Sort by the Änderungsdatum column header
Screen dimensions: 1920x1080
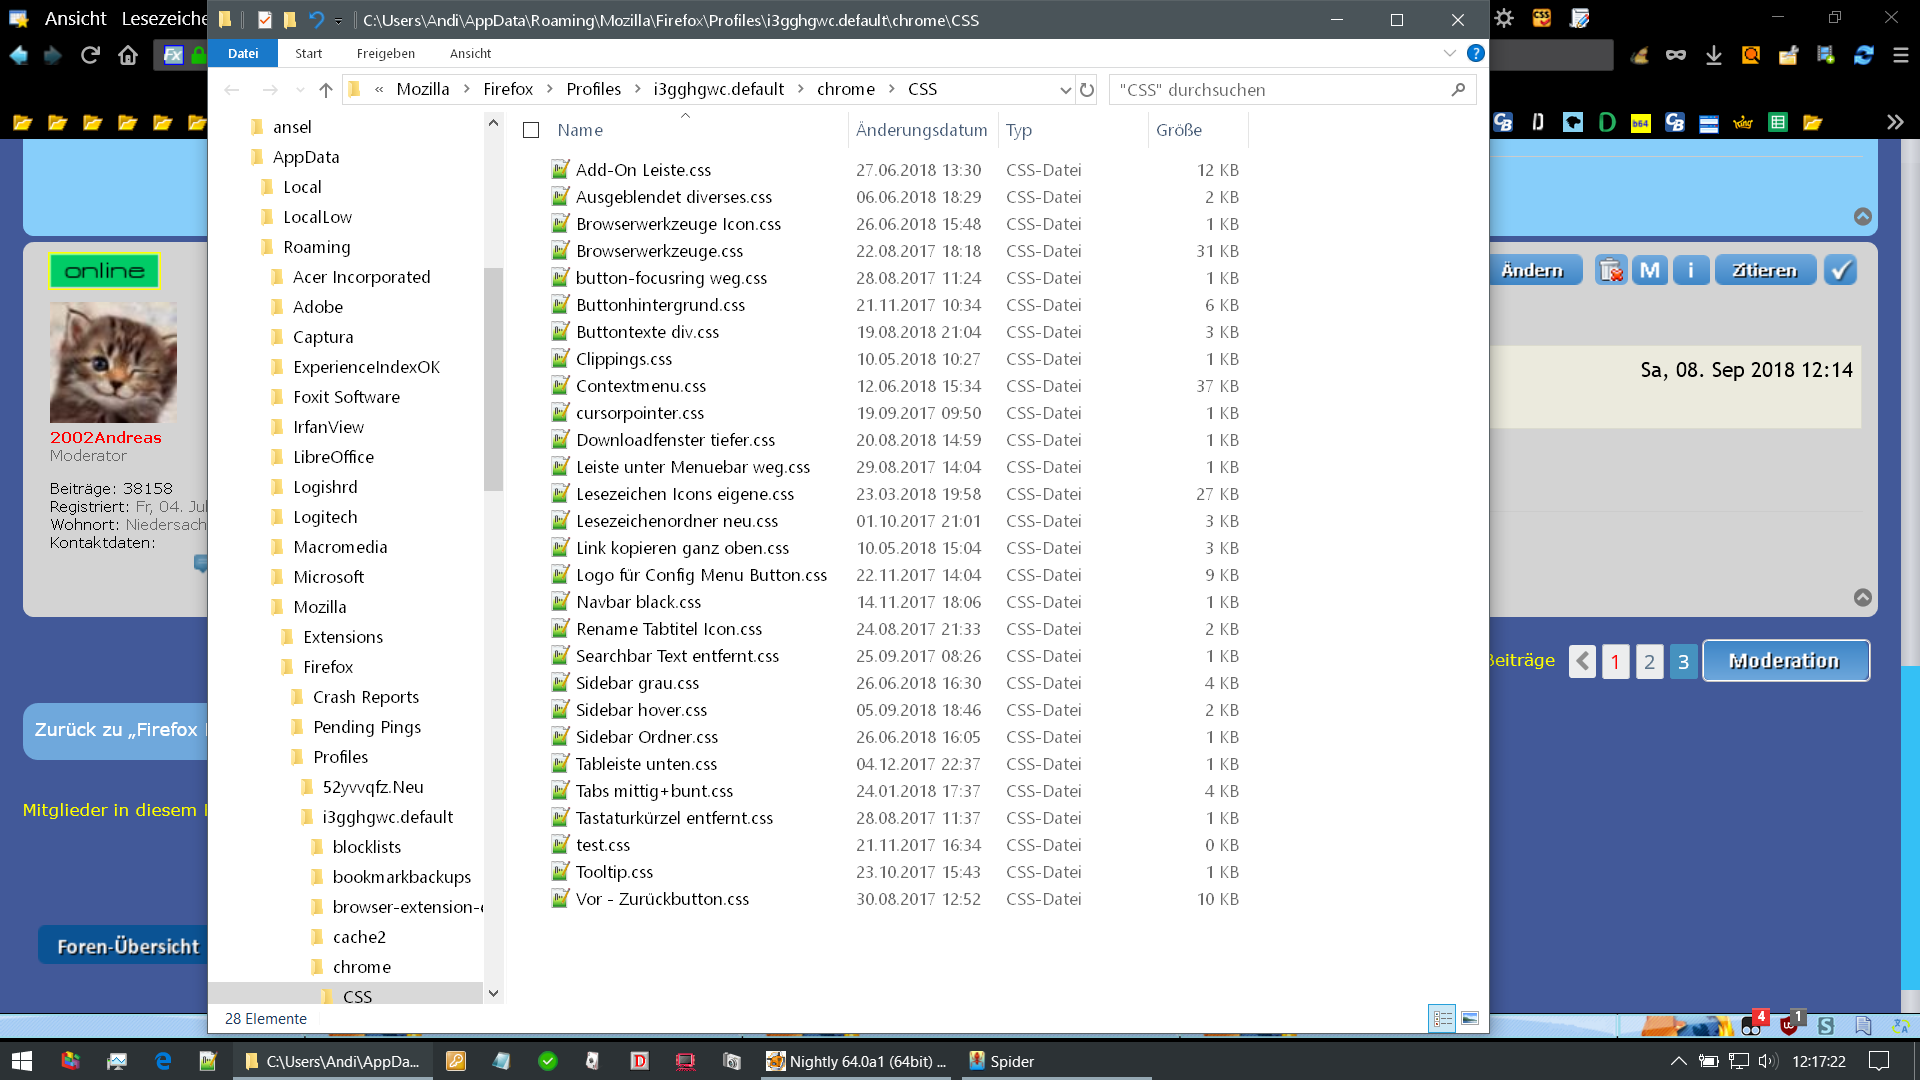click(x=921, y=130)
